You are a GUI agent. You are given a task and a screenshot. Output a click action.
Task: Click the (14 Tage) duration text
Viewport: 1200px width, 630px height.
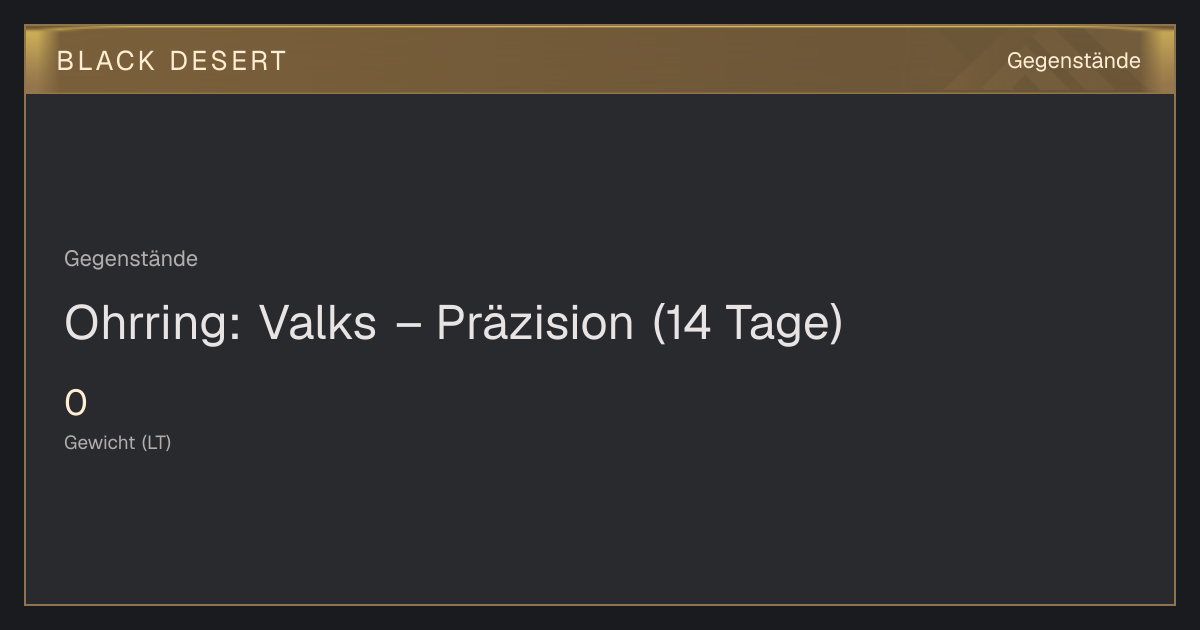pyautogui.click(x=748, y=323)
